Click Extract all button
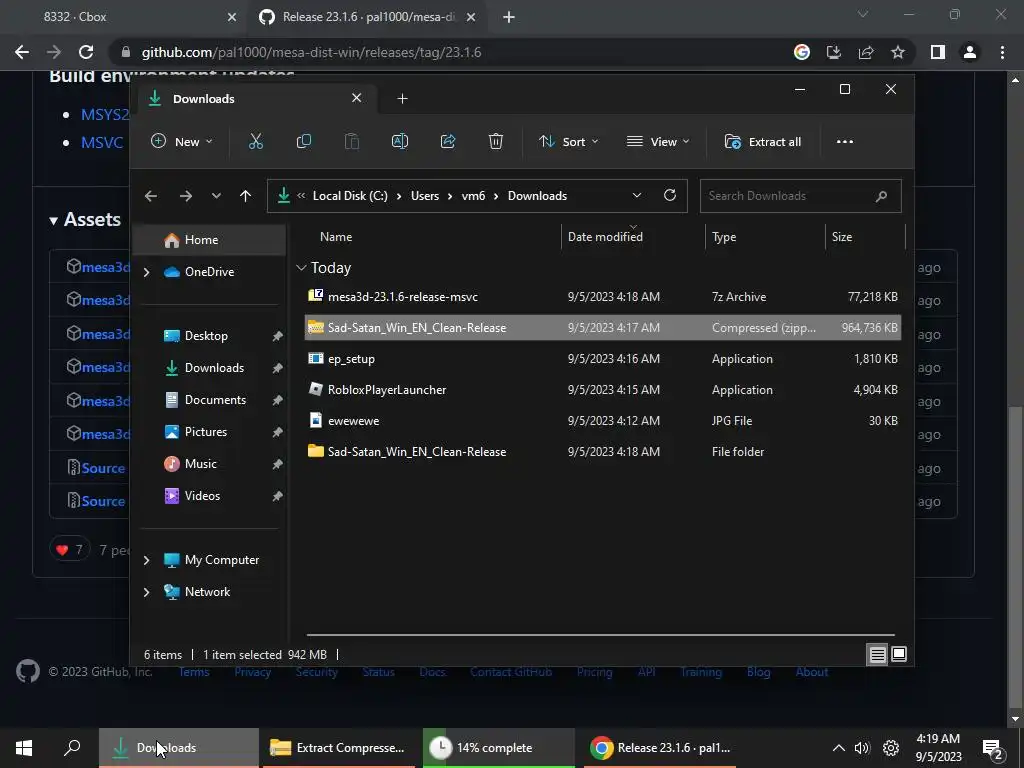This screenshot has width=1024, height=768. pyautogui.click(x=763, y=142)
